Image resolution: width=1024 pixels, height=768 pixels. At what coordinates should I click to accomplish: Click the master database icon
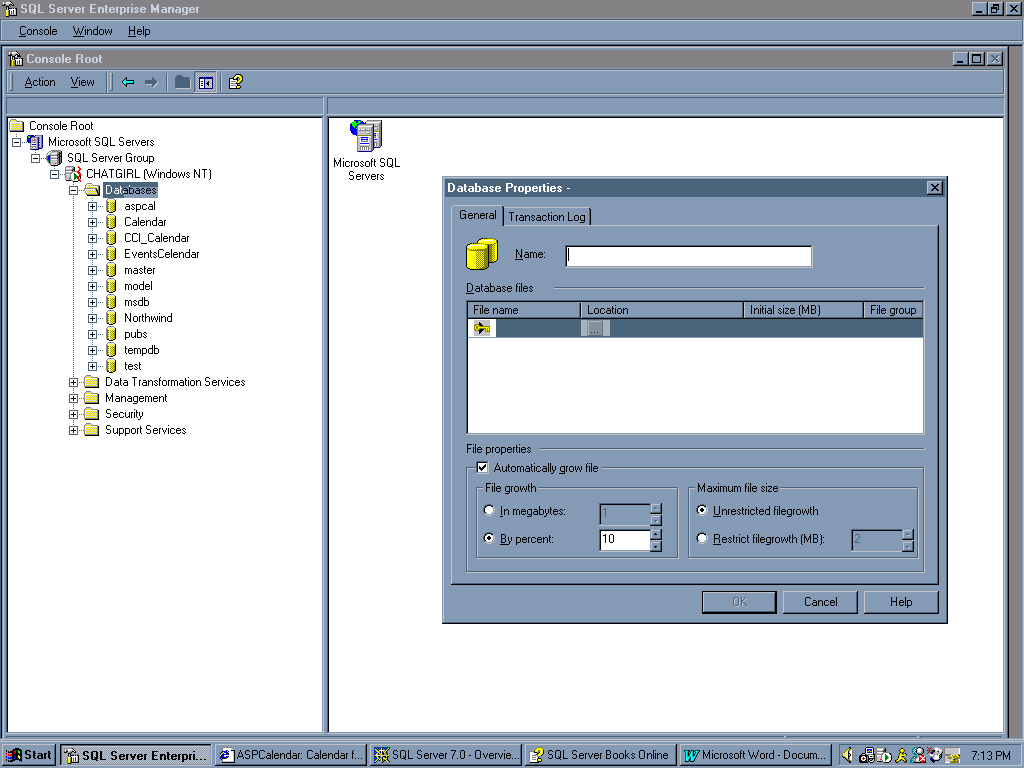pos(112,270)
